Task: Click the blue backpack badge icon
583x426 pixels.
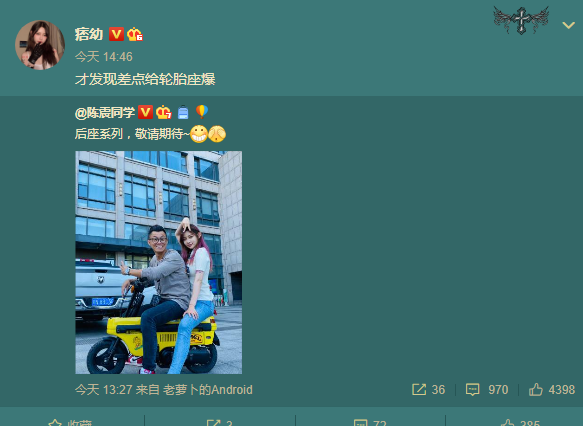Action: pos(183,112)
